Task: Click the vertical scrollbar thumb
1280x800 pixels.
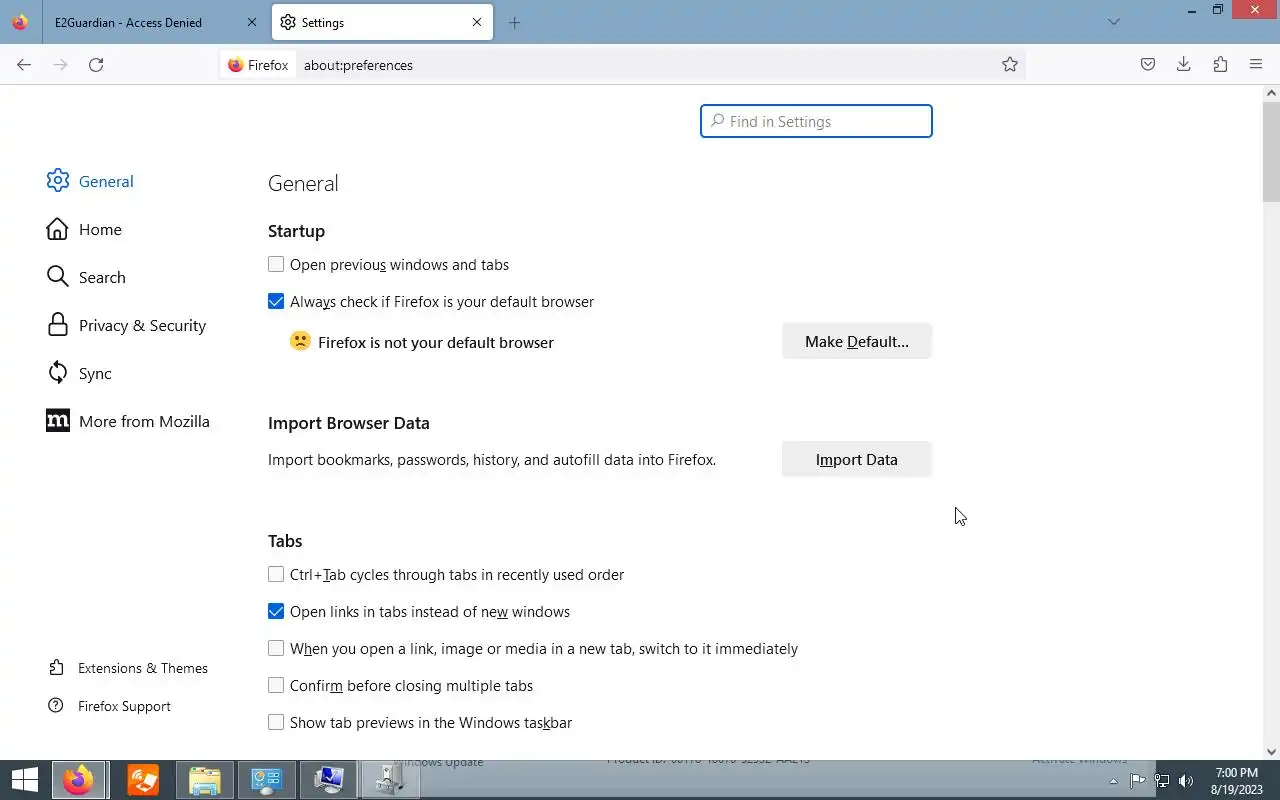Action: point(1272,150)
